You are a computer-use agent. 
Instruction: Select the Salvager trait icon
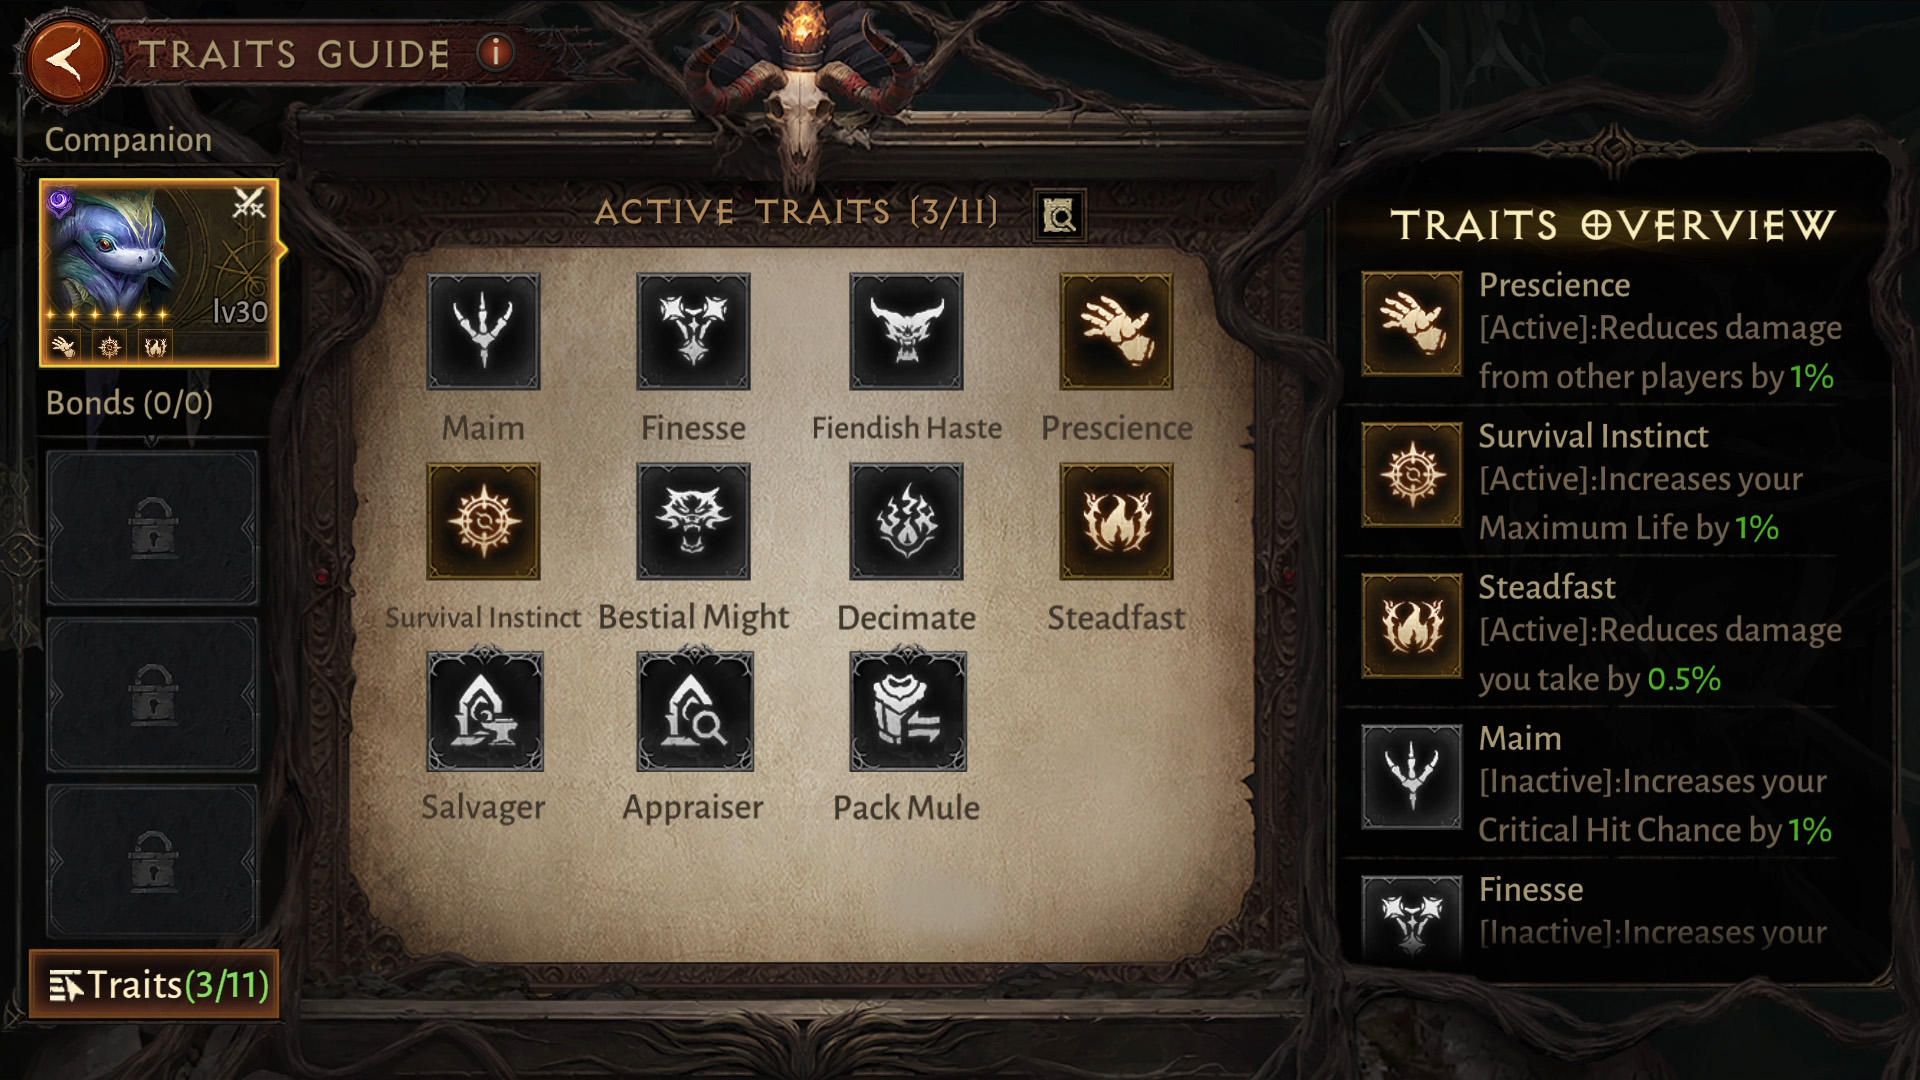point(485,710)
